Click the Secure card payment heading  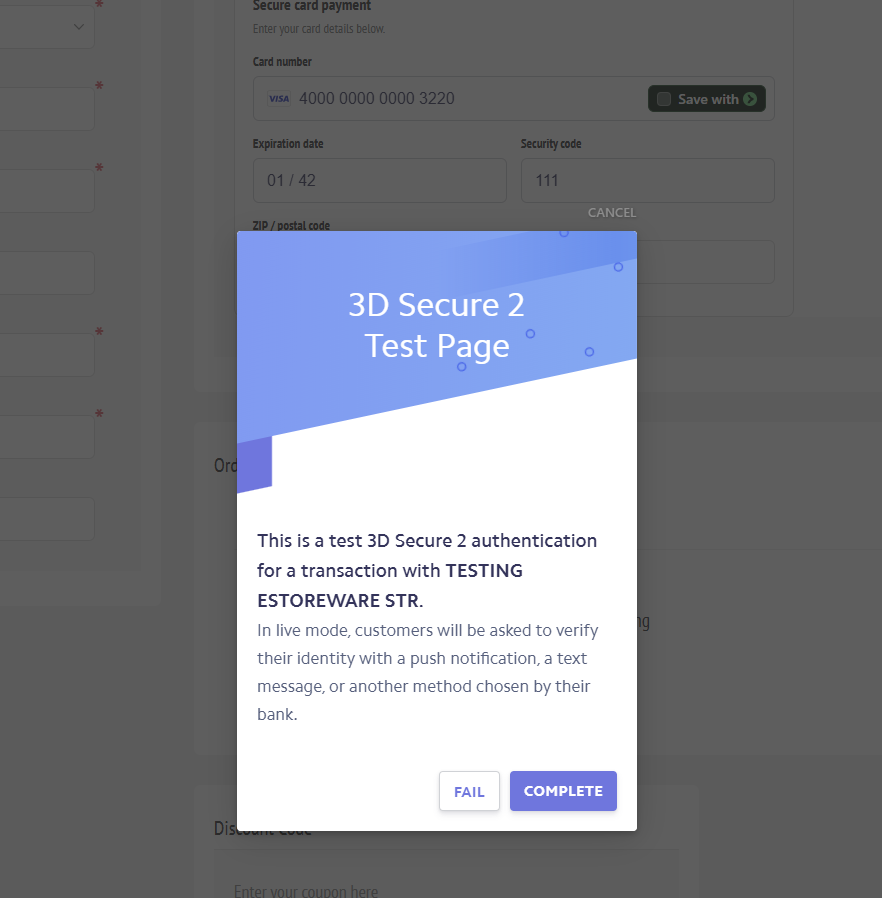[312, 6]
